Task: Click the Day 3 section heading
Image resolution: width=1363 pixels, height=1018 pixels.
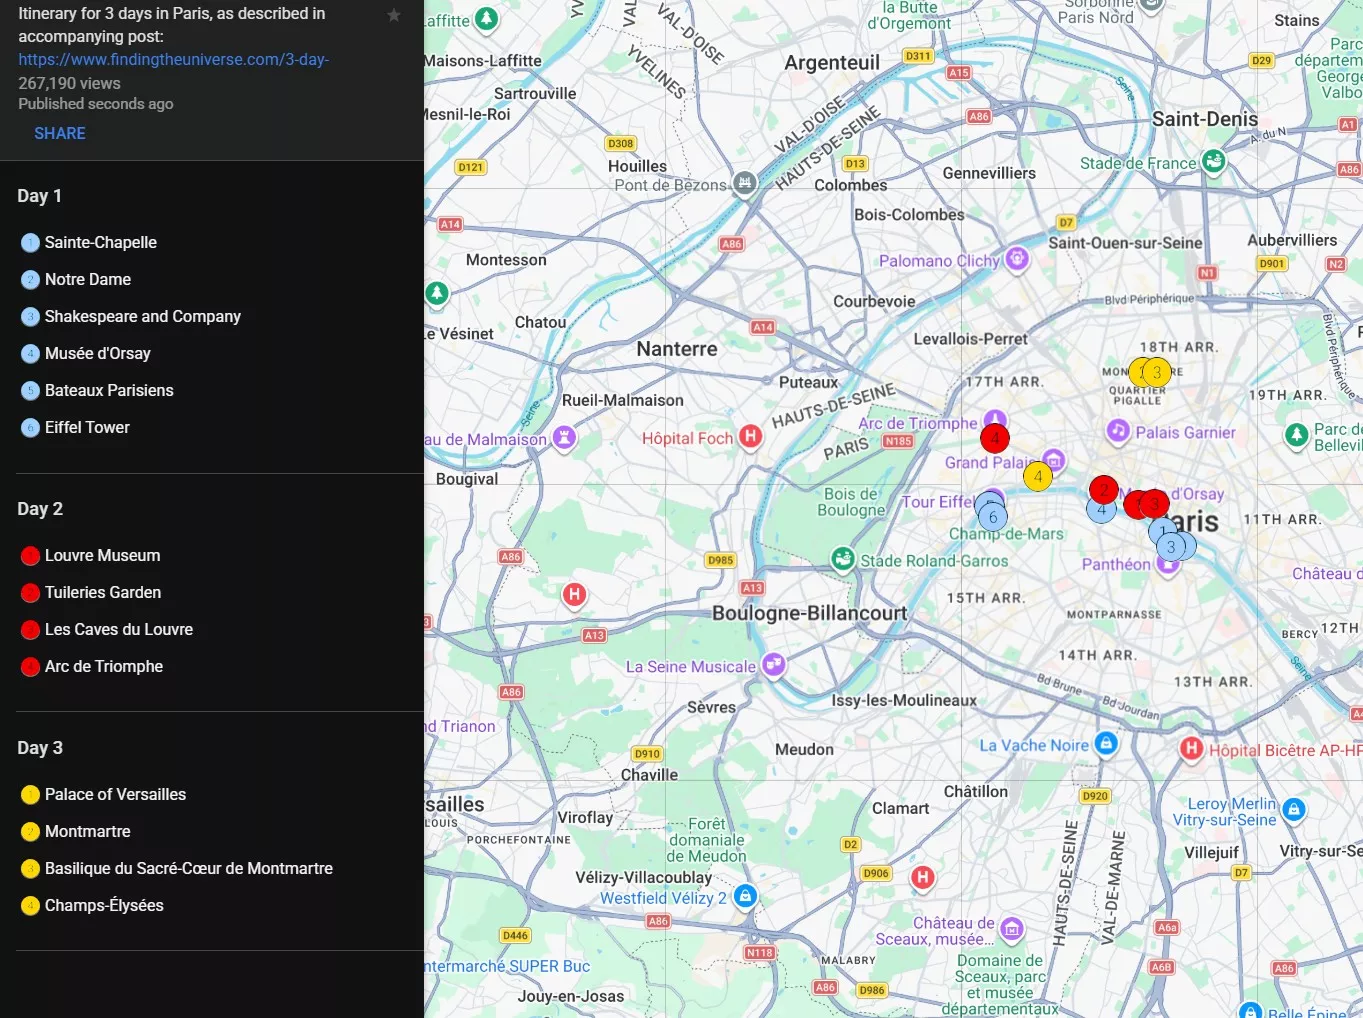Action: coord(40,748)
